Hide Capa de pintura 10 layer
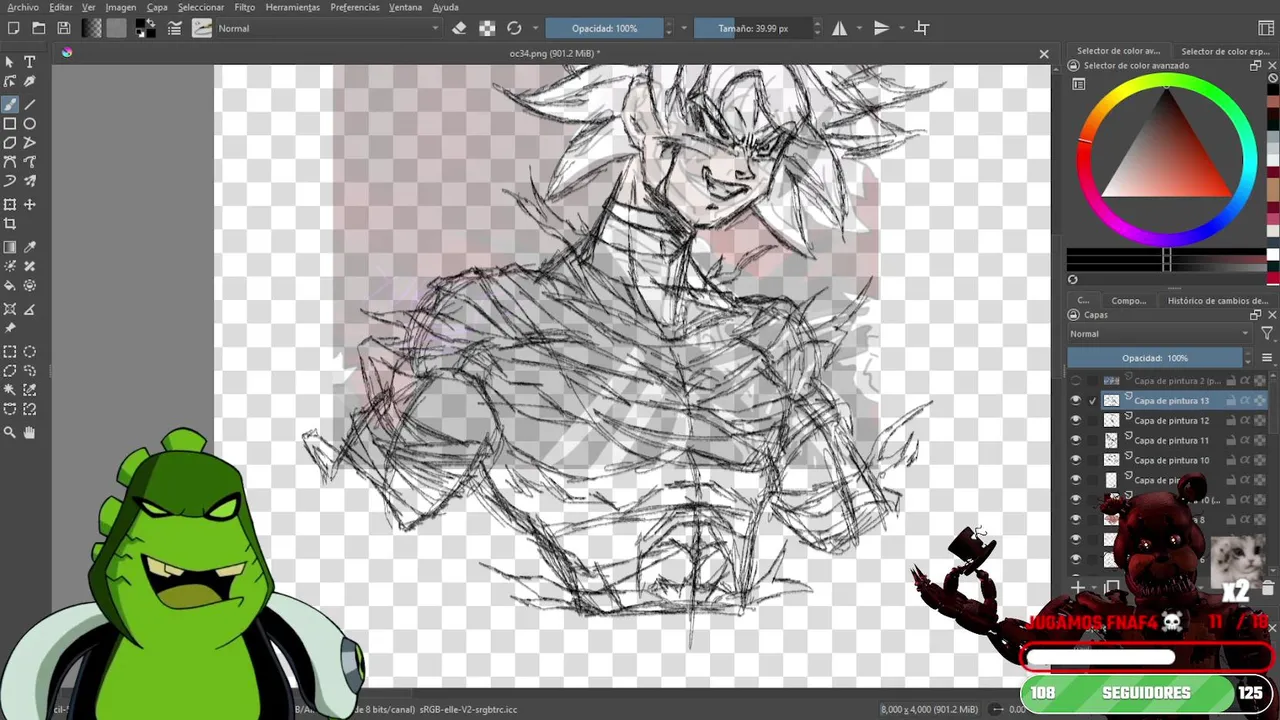 coord(1076,460)
